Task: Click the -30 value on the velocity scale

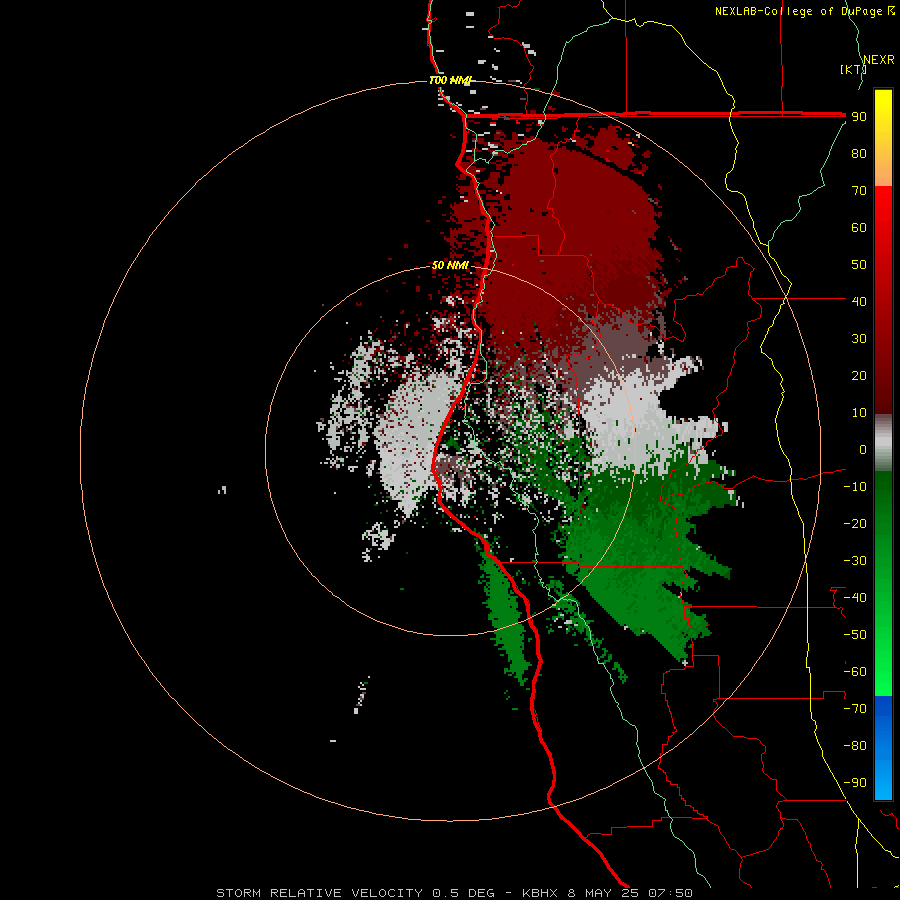Action: [855, 561]
